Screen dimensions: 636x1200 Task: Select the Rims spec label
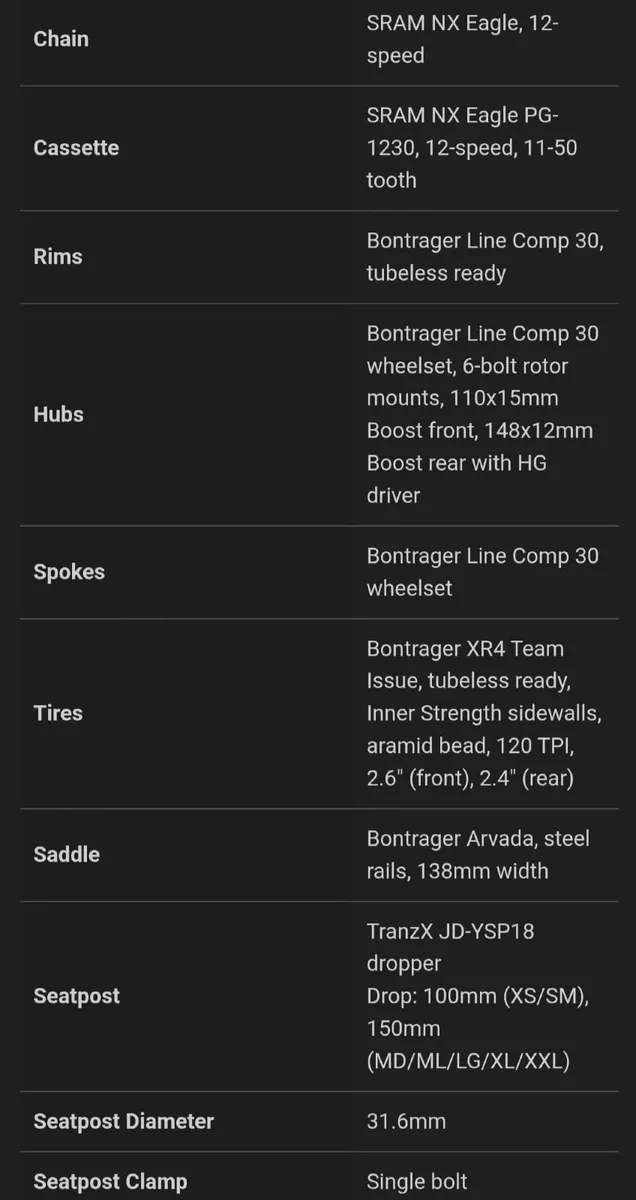click(58, 256)
